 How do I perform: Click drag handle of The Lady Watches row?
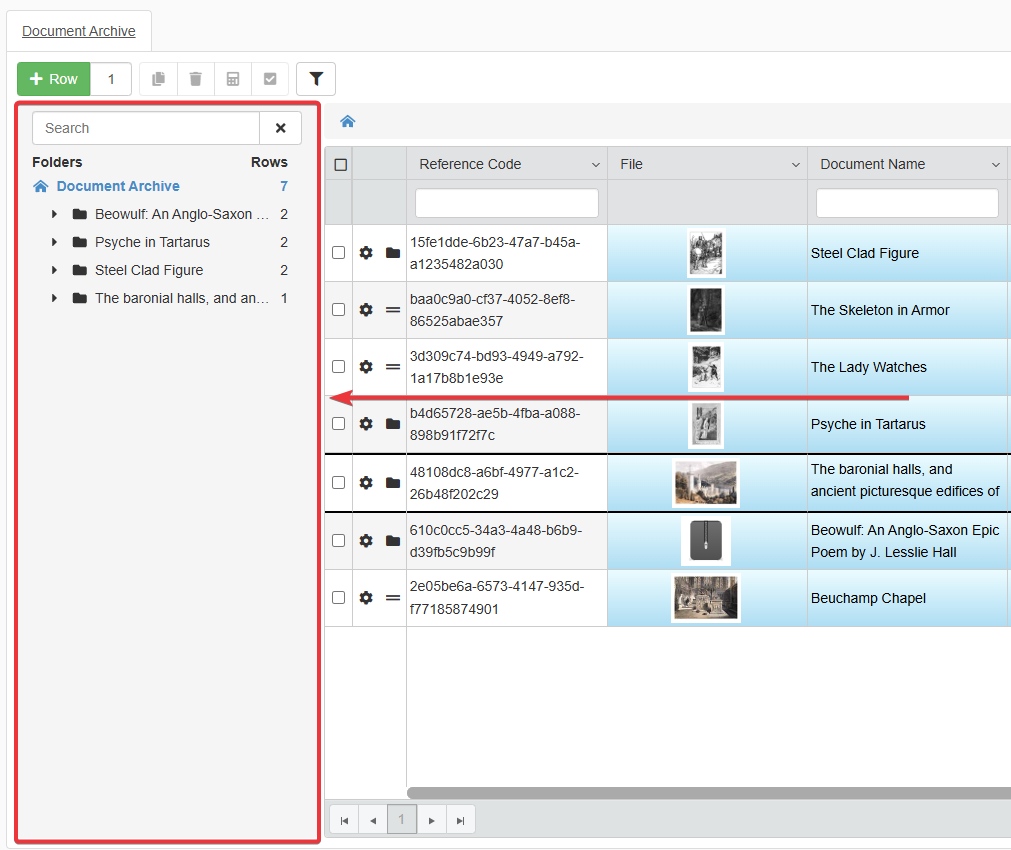point(393,366)
